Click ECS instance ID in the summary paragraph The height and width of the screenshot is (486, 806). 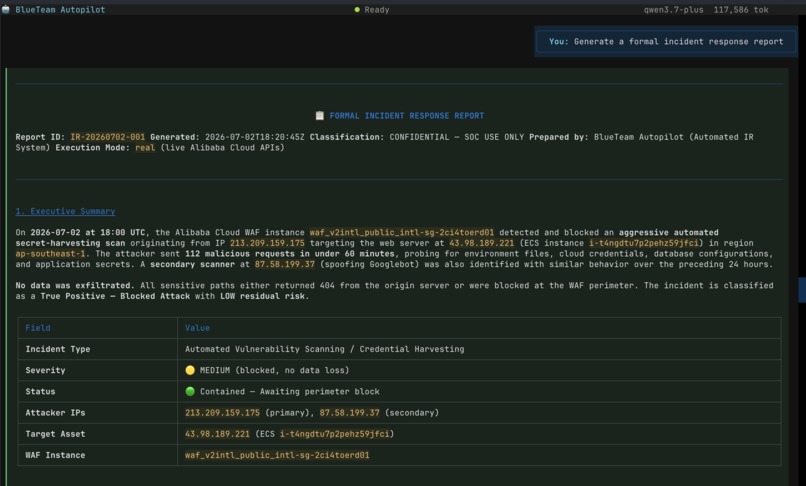(644, 243)
